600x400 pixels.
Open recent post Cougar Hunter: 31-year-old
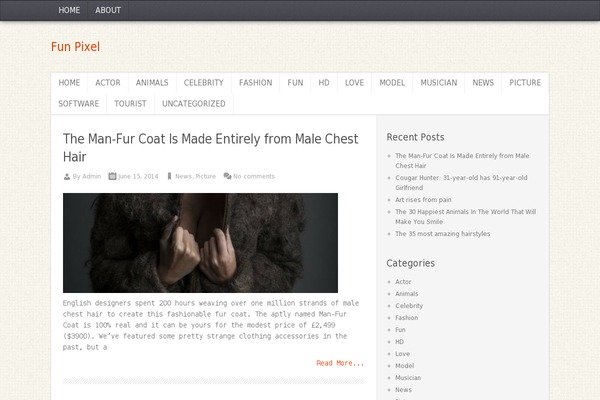(x=461, y=183)
